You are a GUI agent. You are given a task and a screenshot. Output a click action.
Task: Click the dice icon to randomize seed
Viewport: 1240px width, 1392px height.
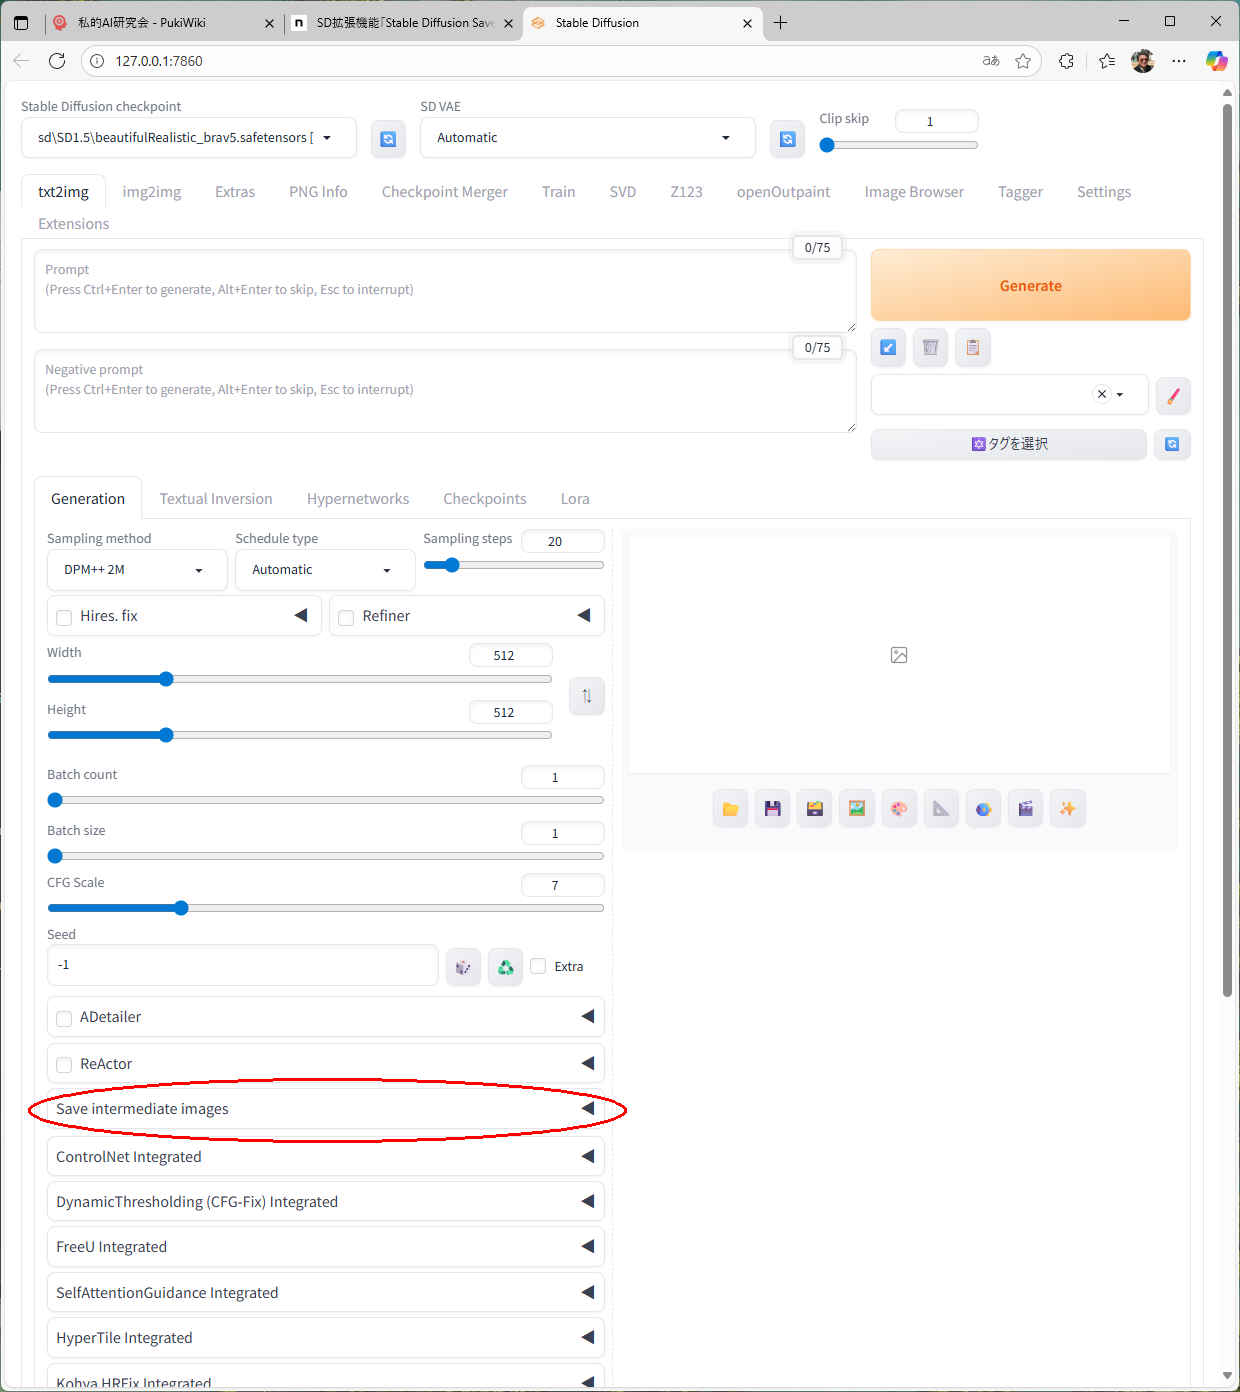(x=463, y=967)
